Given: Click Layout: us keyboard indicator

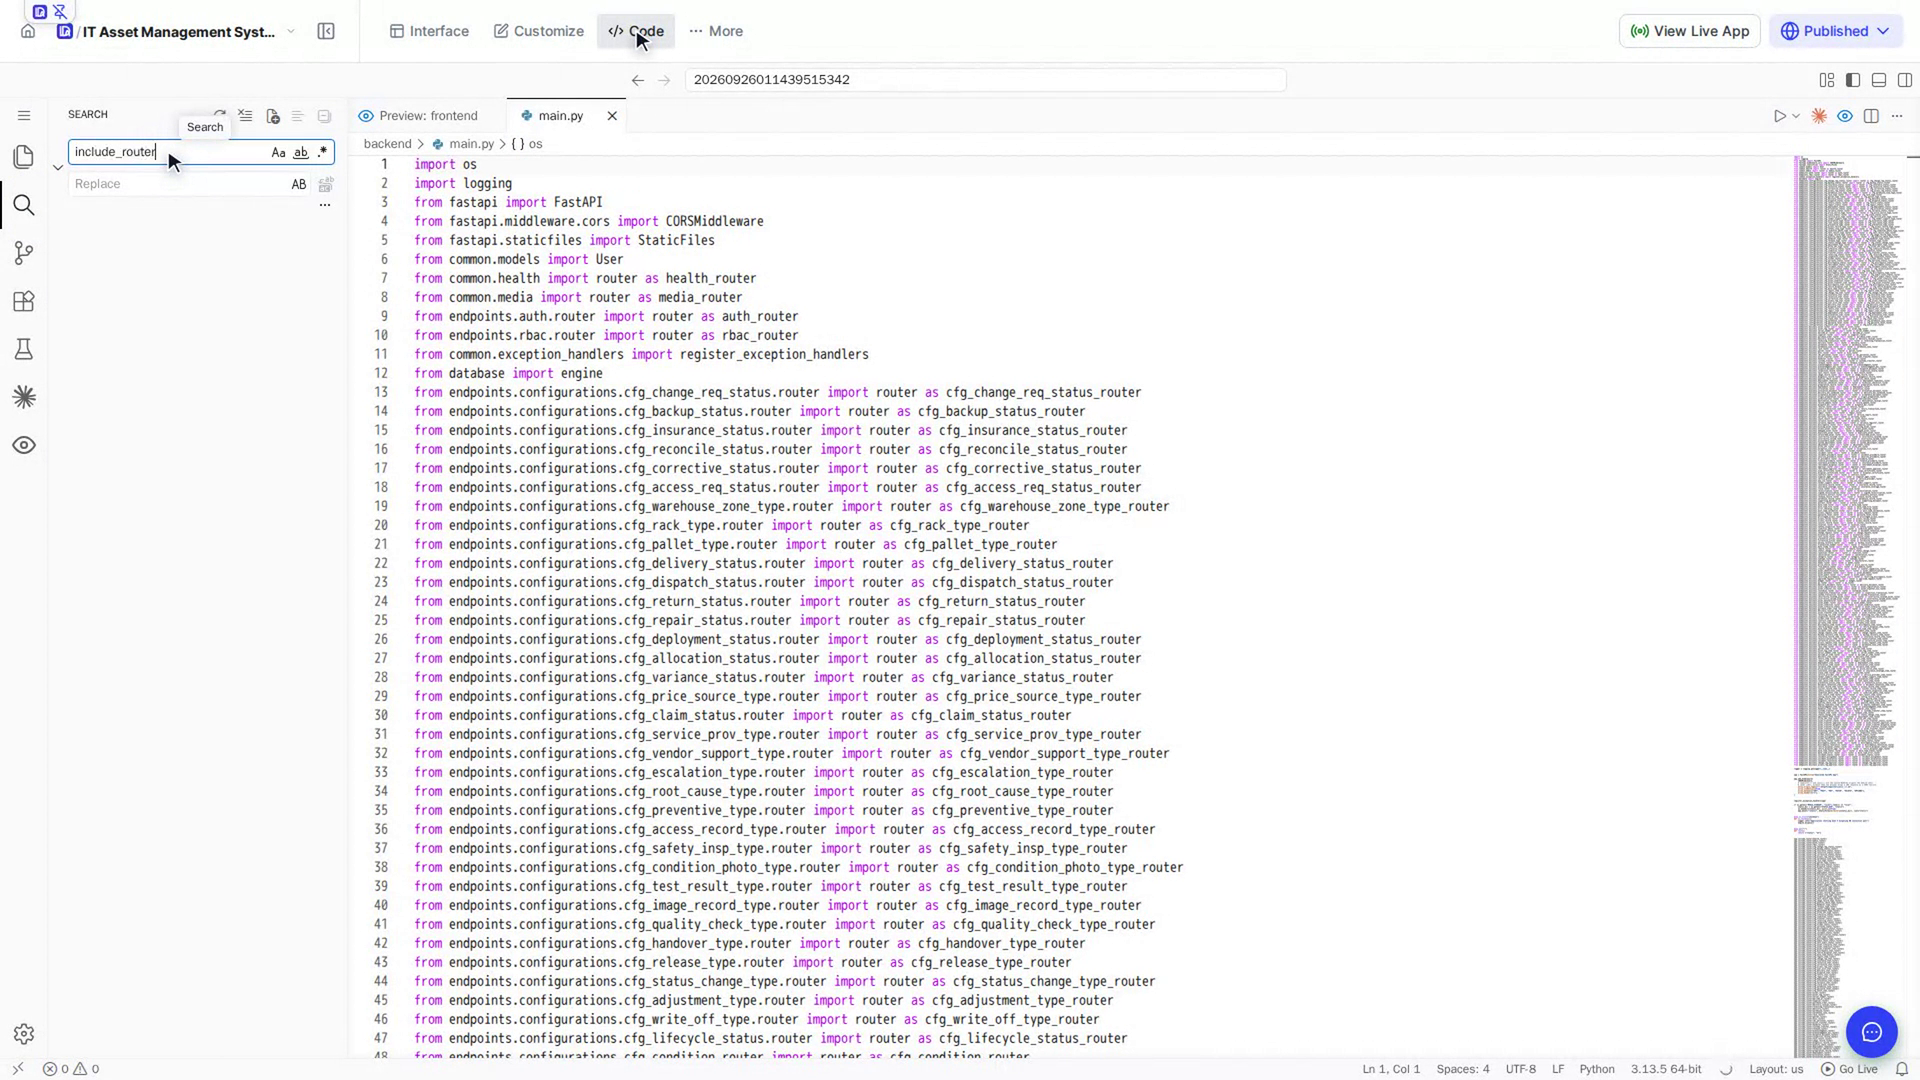Looking at the screenshot, I should [x=1776, y=1069].
